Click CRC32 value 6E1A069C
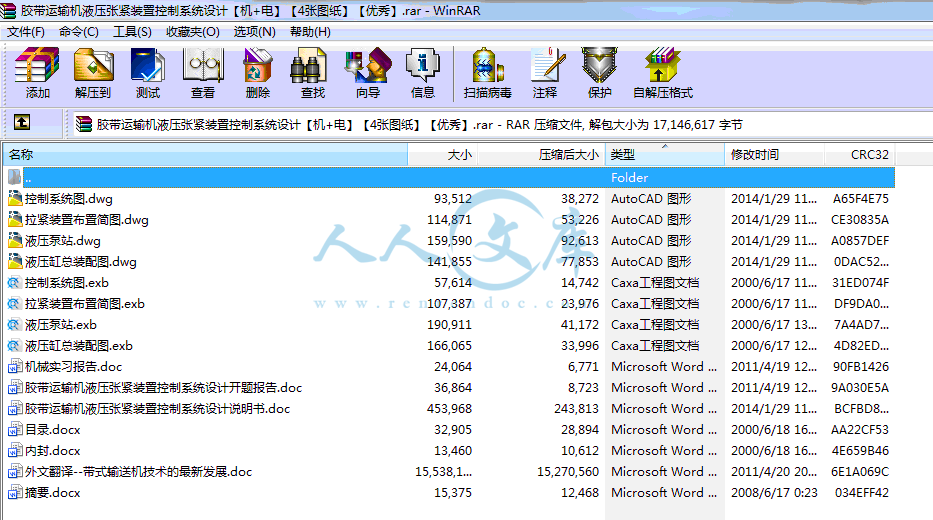Image resolution: width=933 pixels, height=520 pixels. 860,472
